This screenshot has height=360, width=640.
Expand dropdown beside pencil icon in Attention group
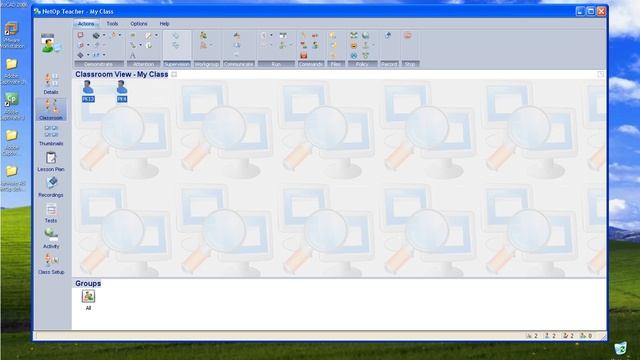[x=156, y=35]
